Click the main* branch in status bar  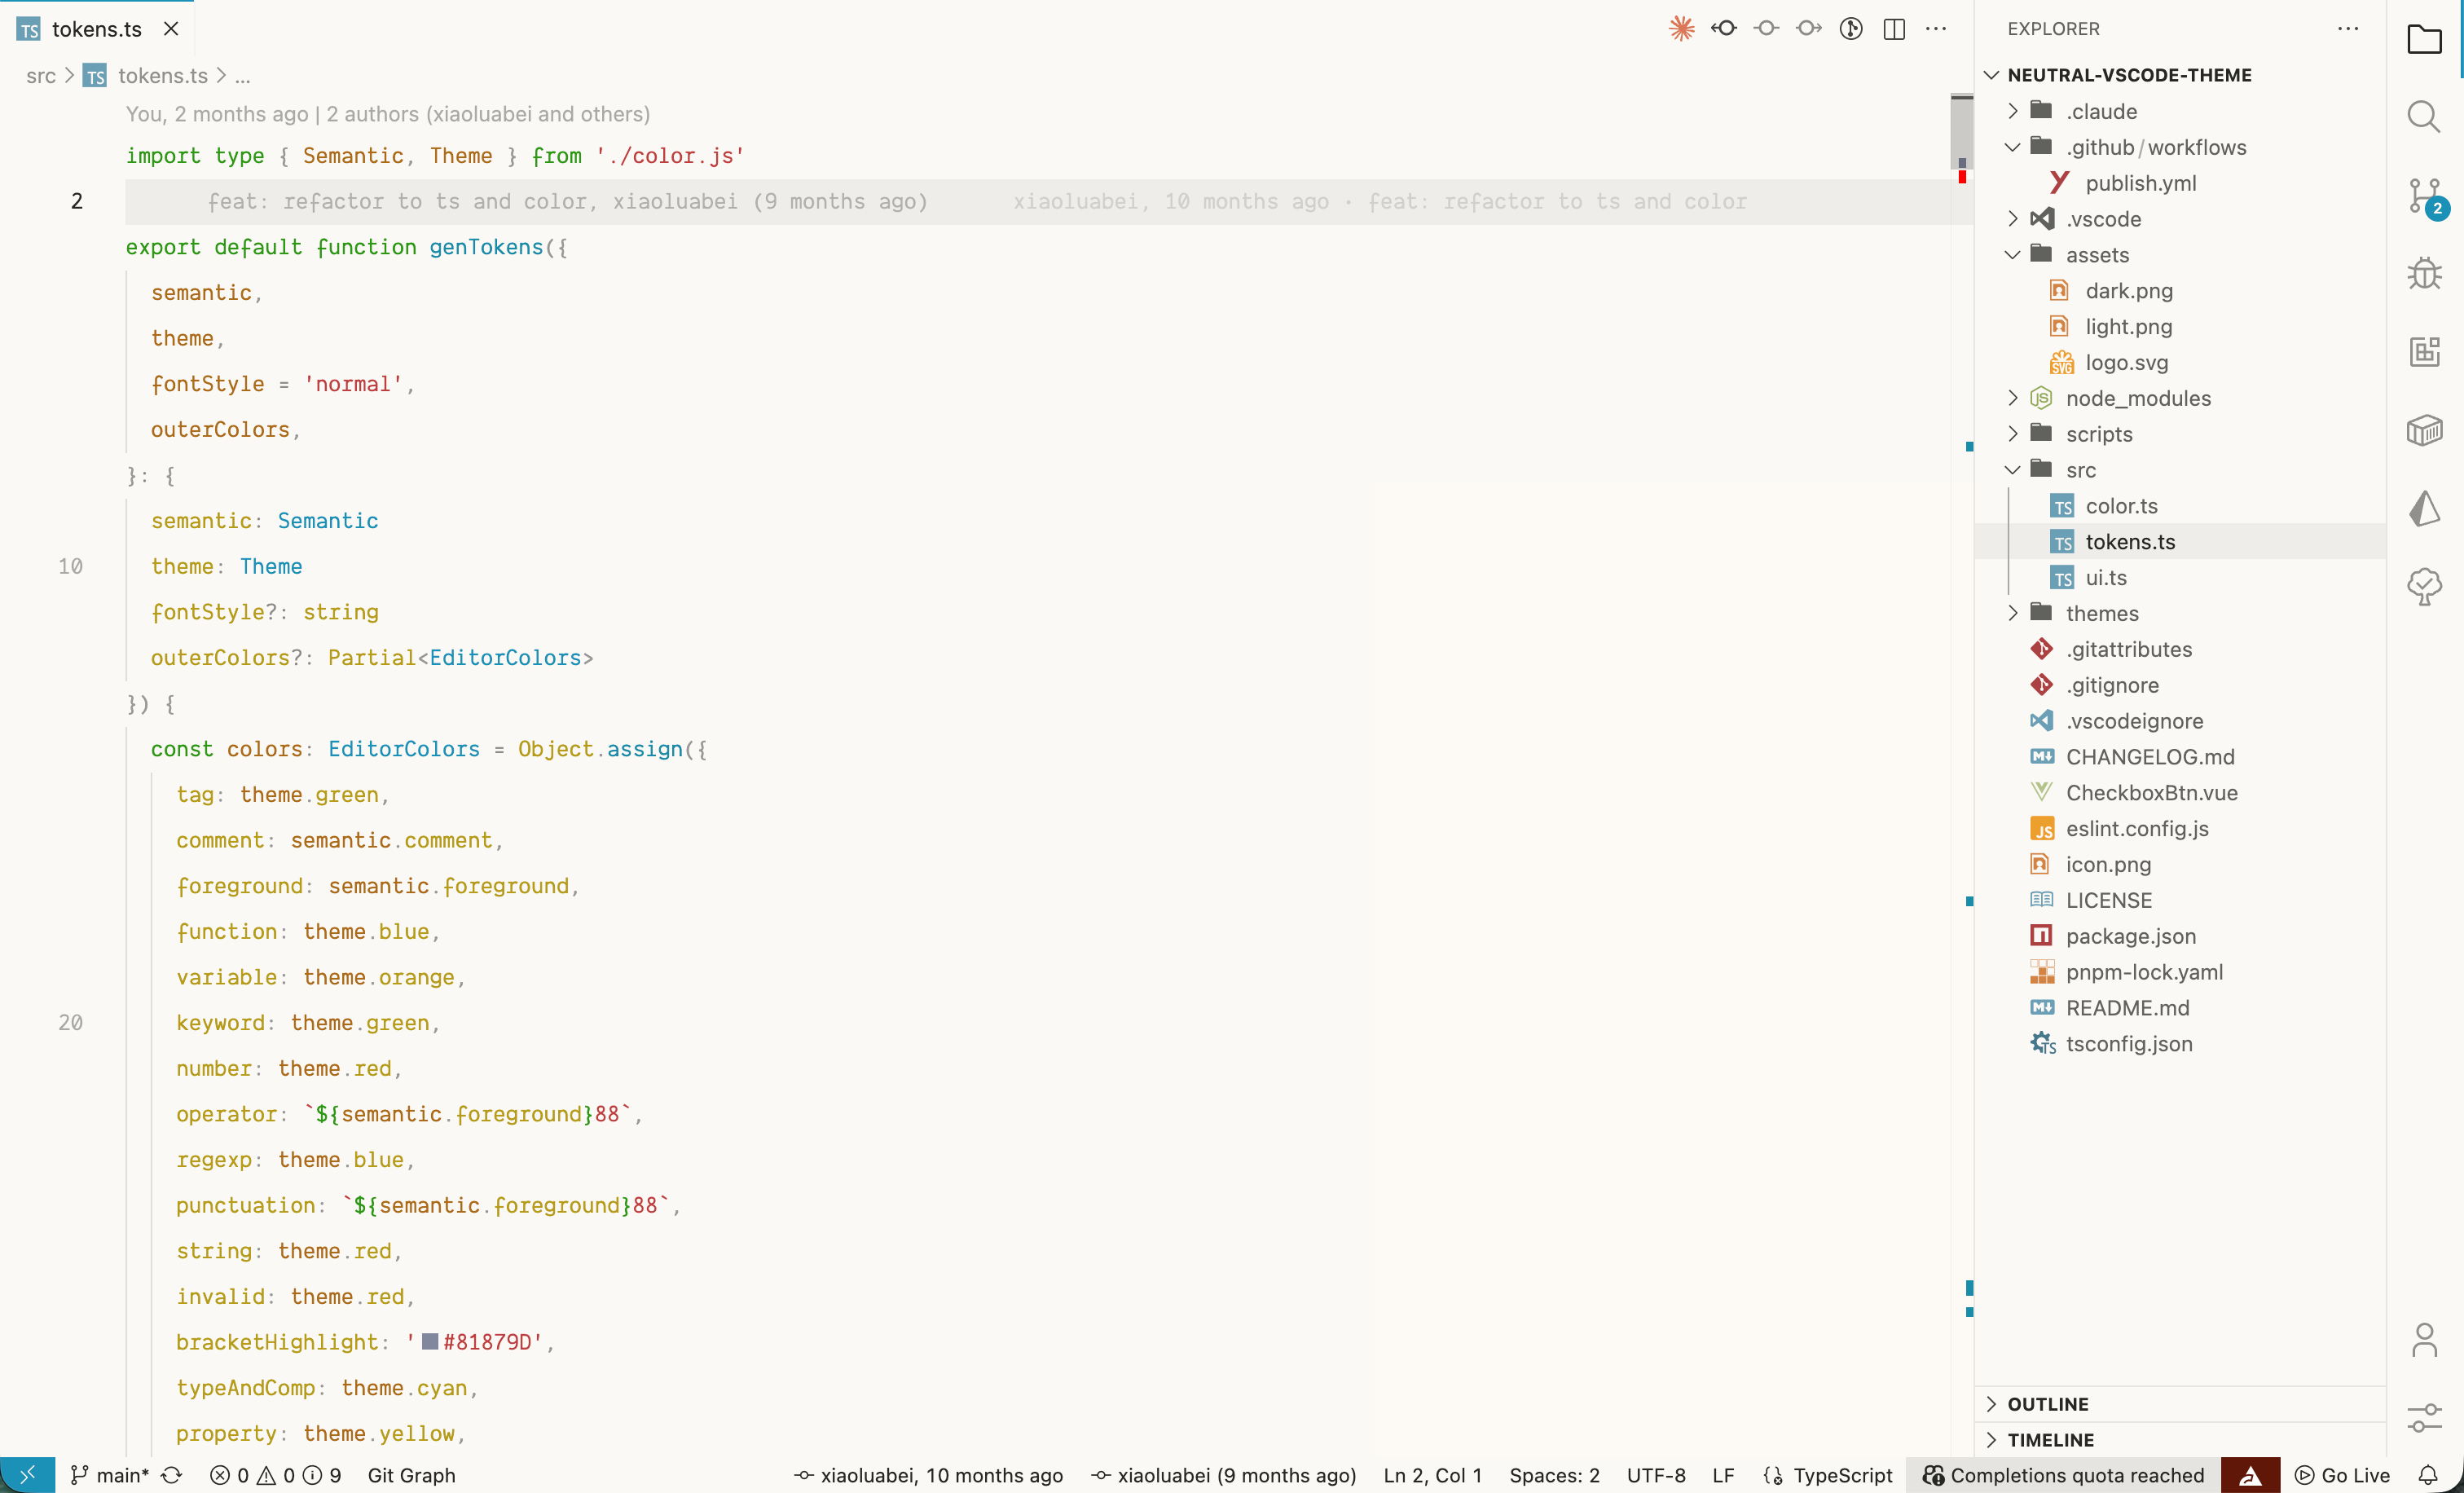pyautogui.click(x=110, y=1475)
